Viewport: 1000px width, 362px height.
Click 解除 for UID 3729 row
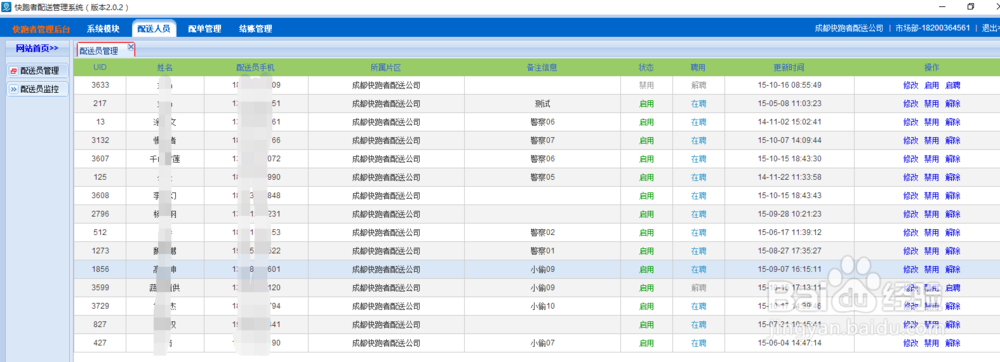pos(953,307)
